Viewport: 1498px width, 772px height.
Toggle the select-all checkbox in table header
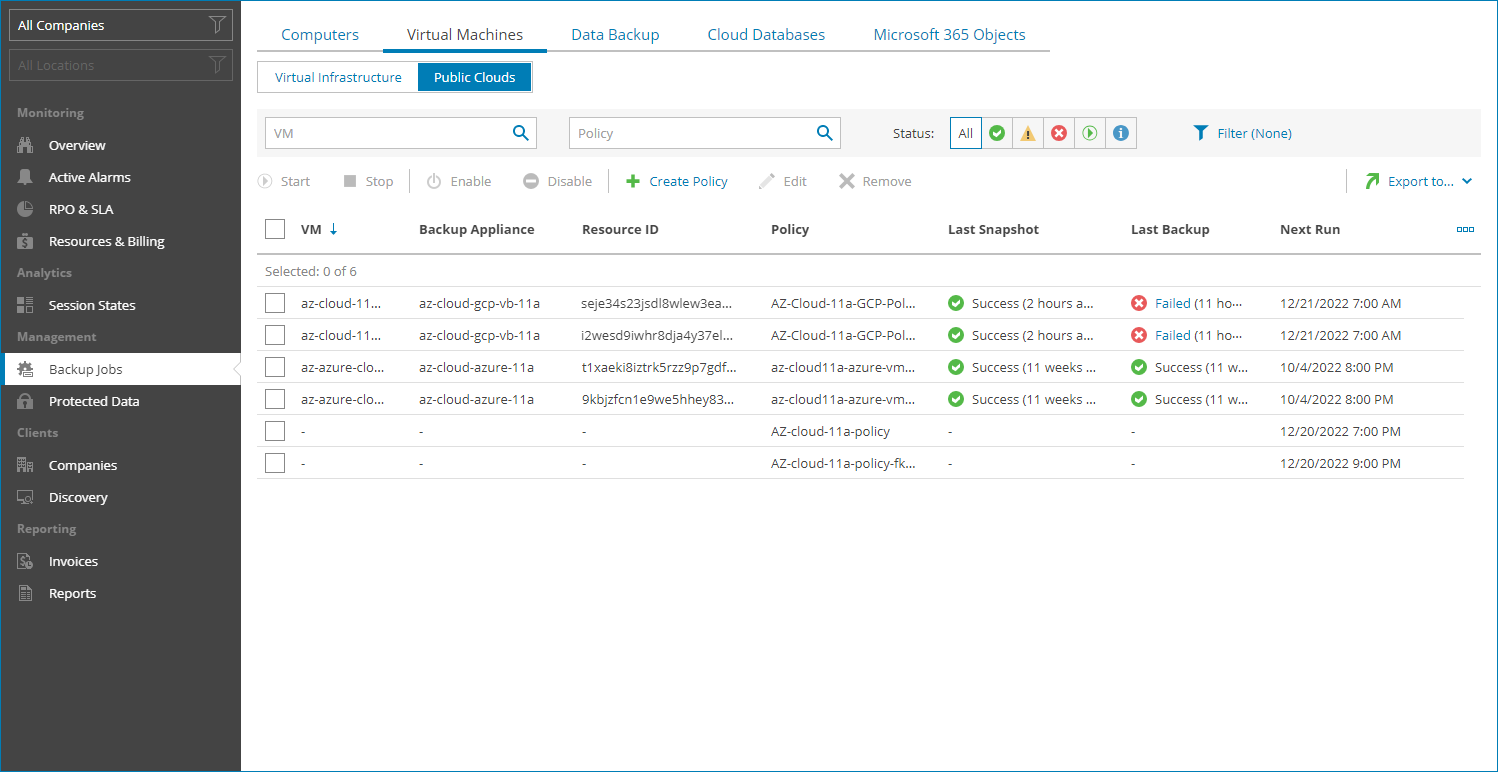point(275,229)
